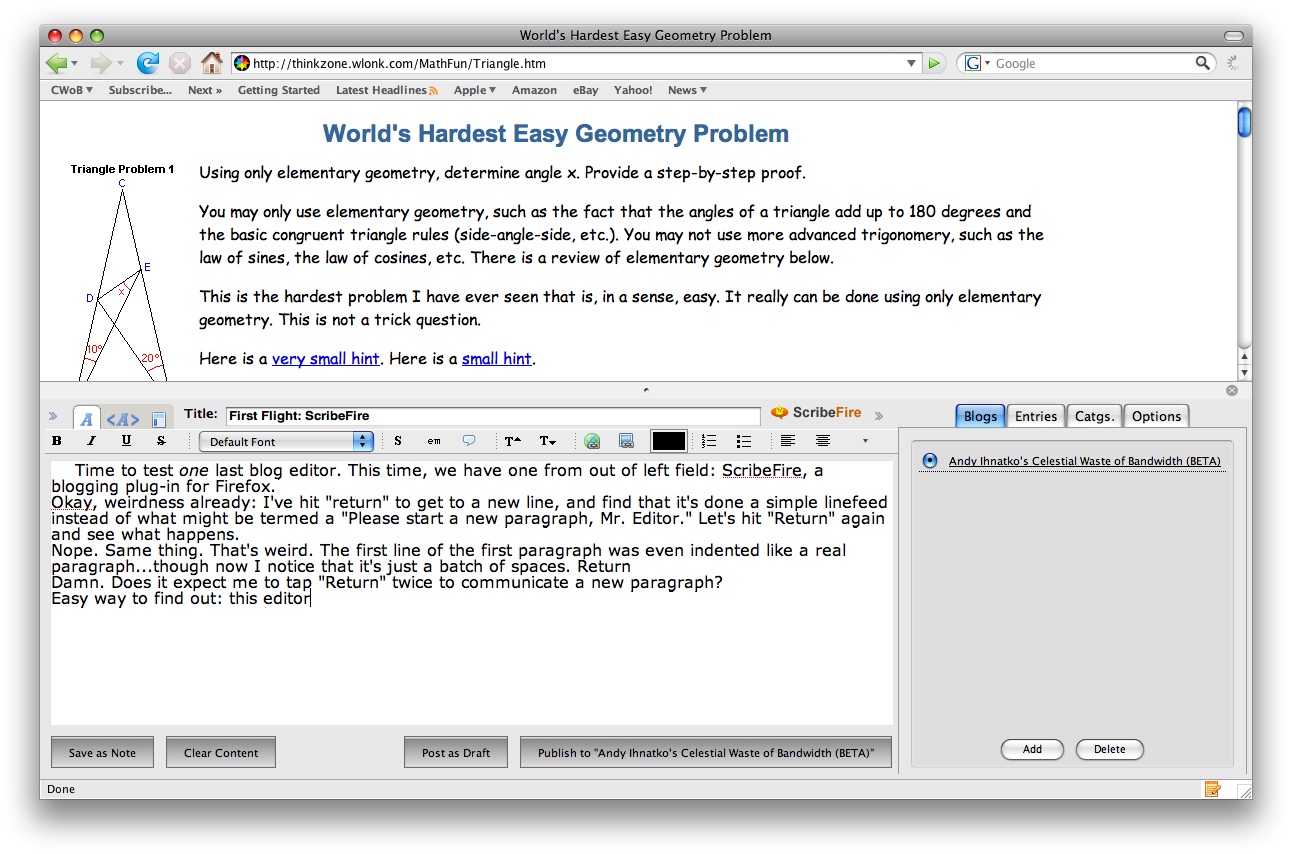Image resolution: width=1292 pixels, height=854 pixels.
Task: Go back with the green back arrow
Action: pyautogui.click(x=56, y=63)
